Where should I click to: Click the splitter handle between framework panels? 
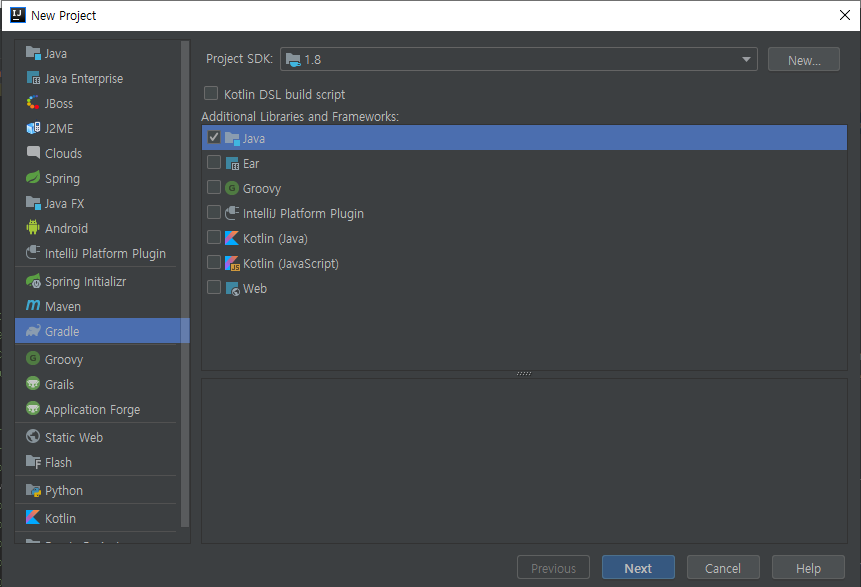pyautogui.click(x=524, y=373)
